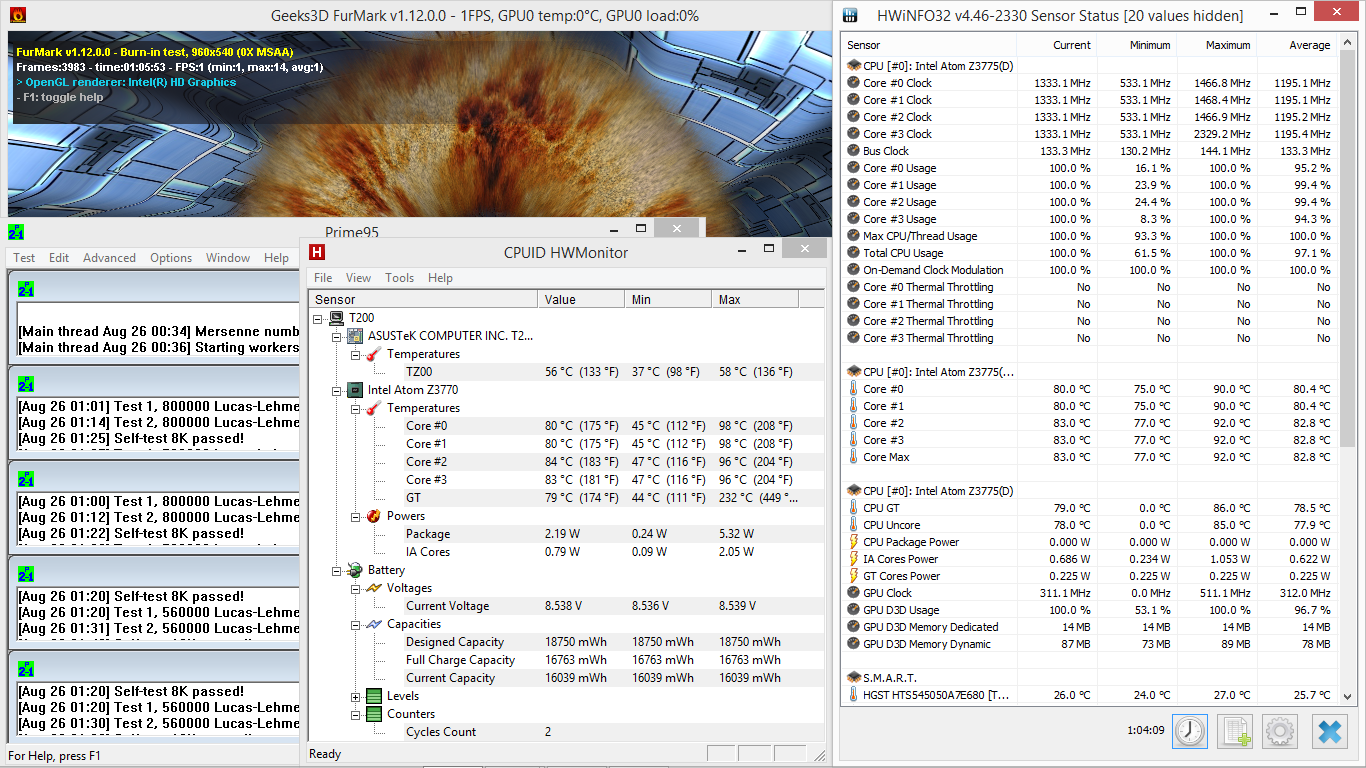
Task: Click the red H icon in HWMonitor title bar
Action: pos(317,252)
